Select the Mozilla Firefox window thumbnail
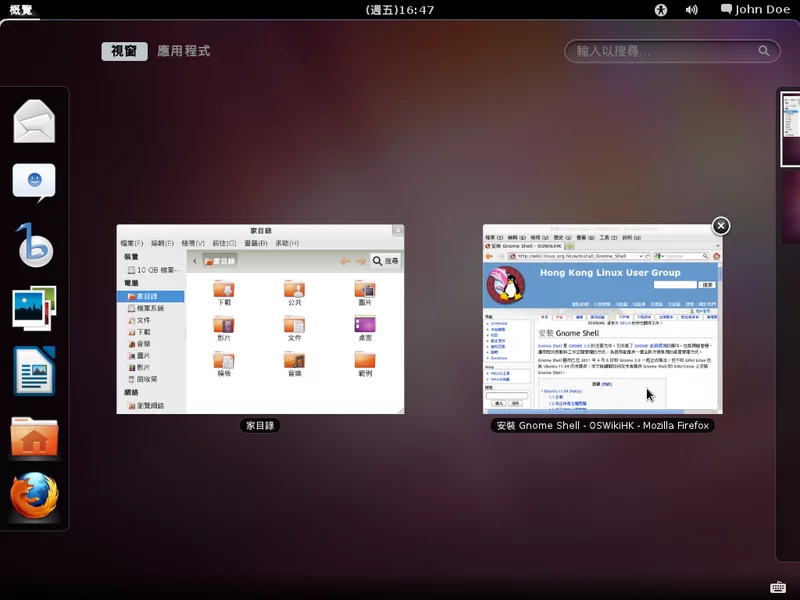Image resolution: width=800 pixels, height=600 pixels. [601, 319]
